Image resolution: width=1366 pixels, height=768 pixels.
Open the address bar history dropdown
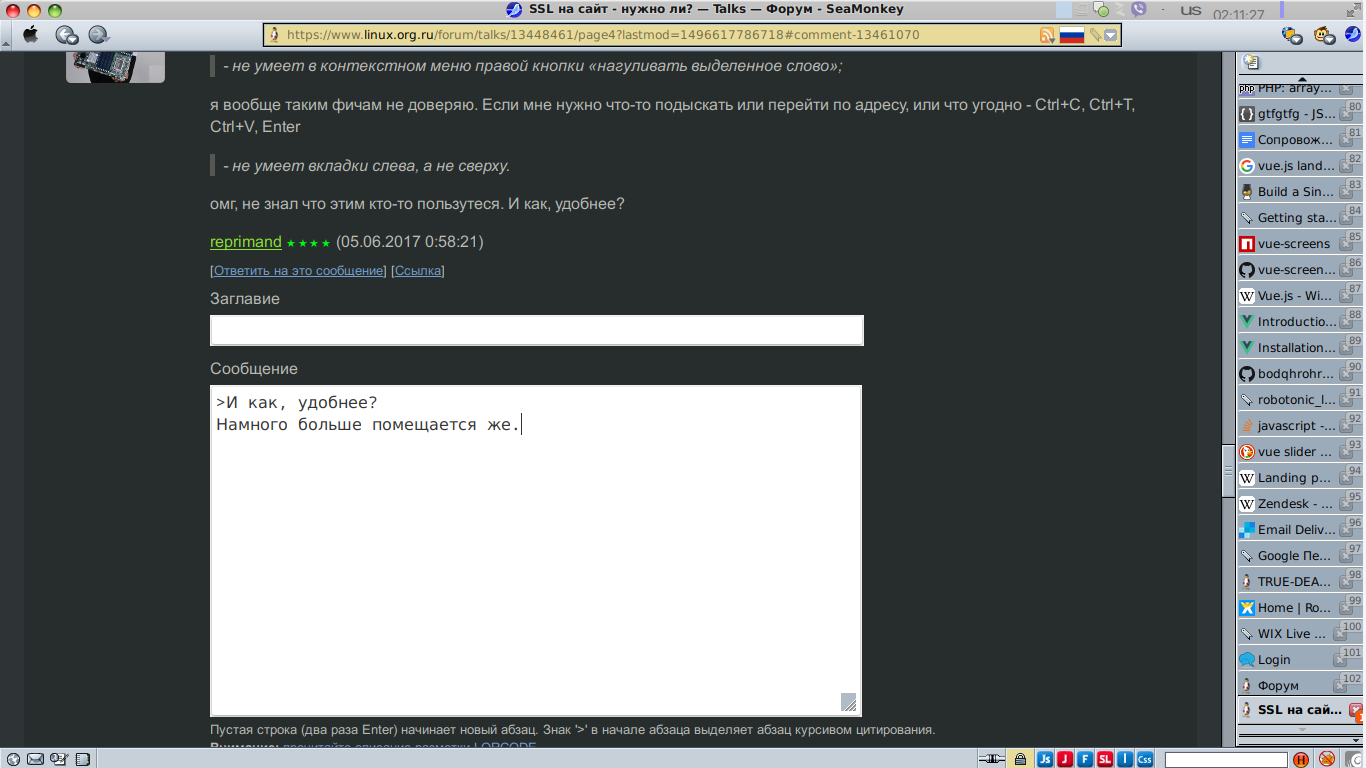[x=1111, y=35]
